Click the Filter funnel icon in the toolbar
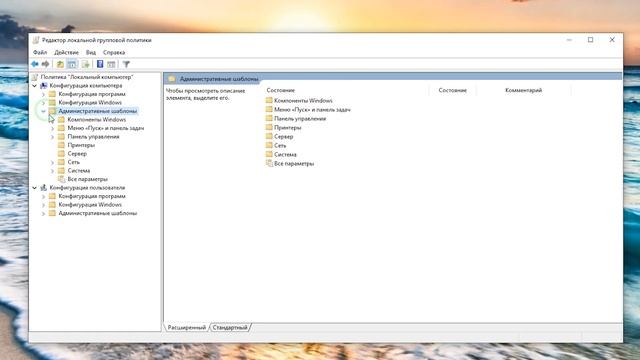Screen dimensions: 640x360 coord(126,64)
